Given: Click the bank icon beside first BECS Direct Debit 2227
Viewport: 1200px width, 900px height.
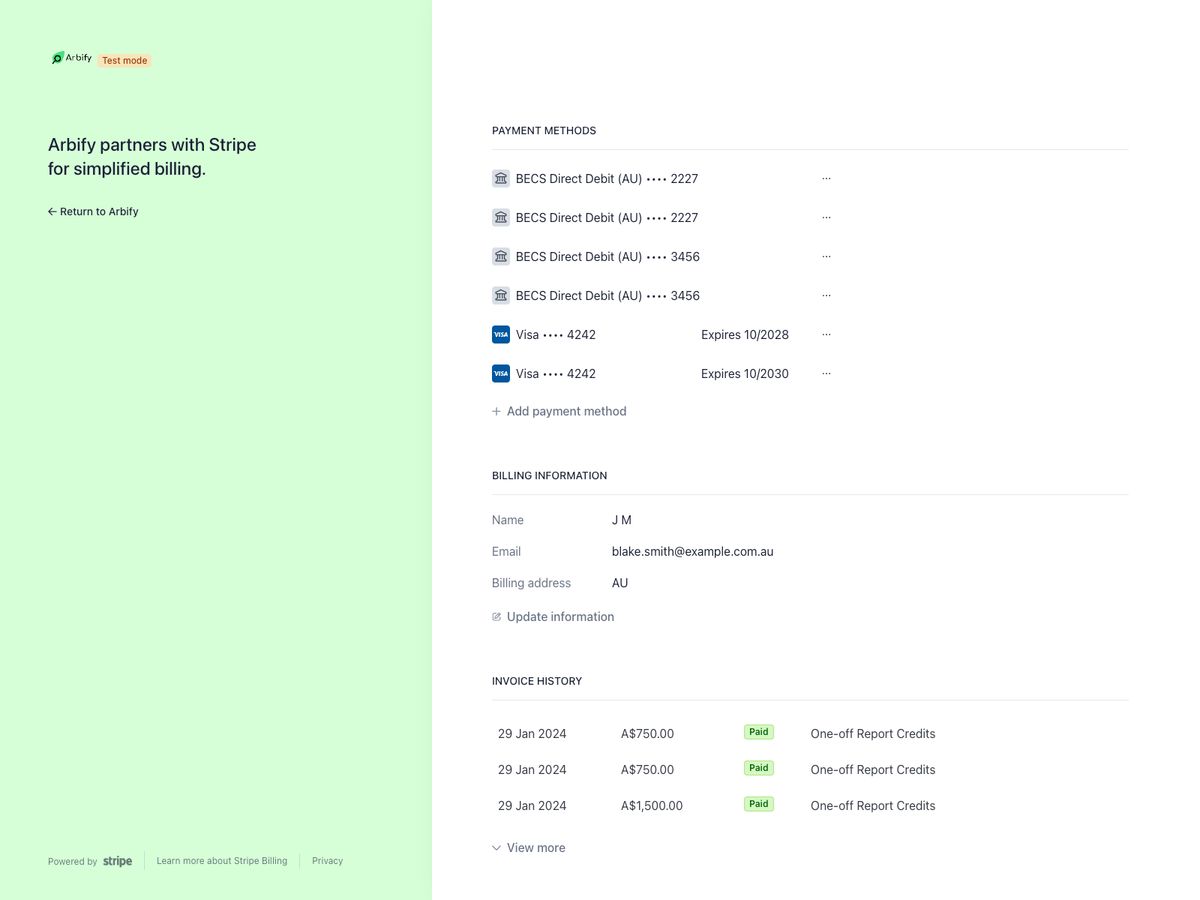Looking at the screenshot, I should point(500,178).
